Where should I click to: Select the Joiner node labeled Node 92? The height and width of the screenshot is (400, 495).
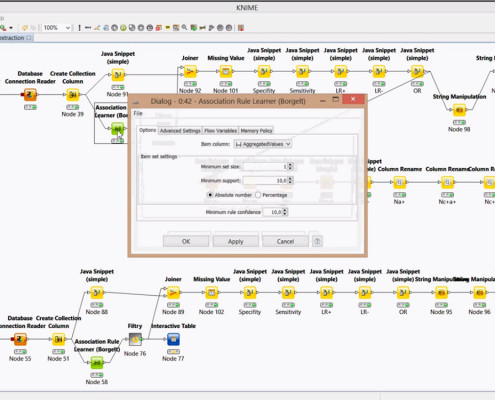pyautogui.click(x=190, y=71)
